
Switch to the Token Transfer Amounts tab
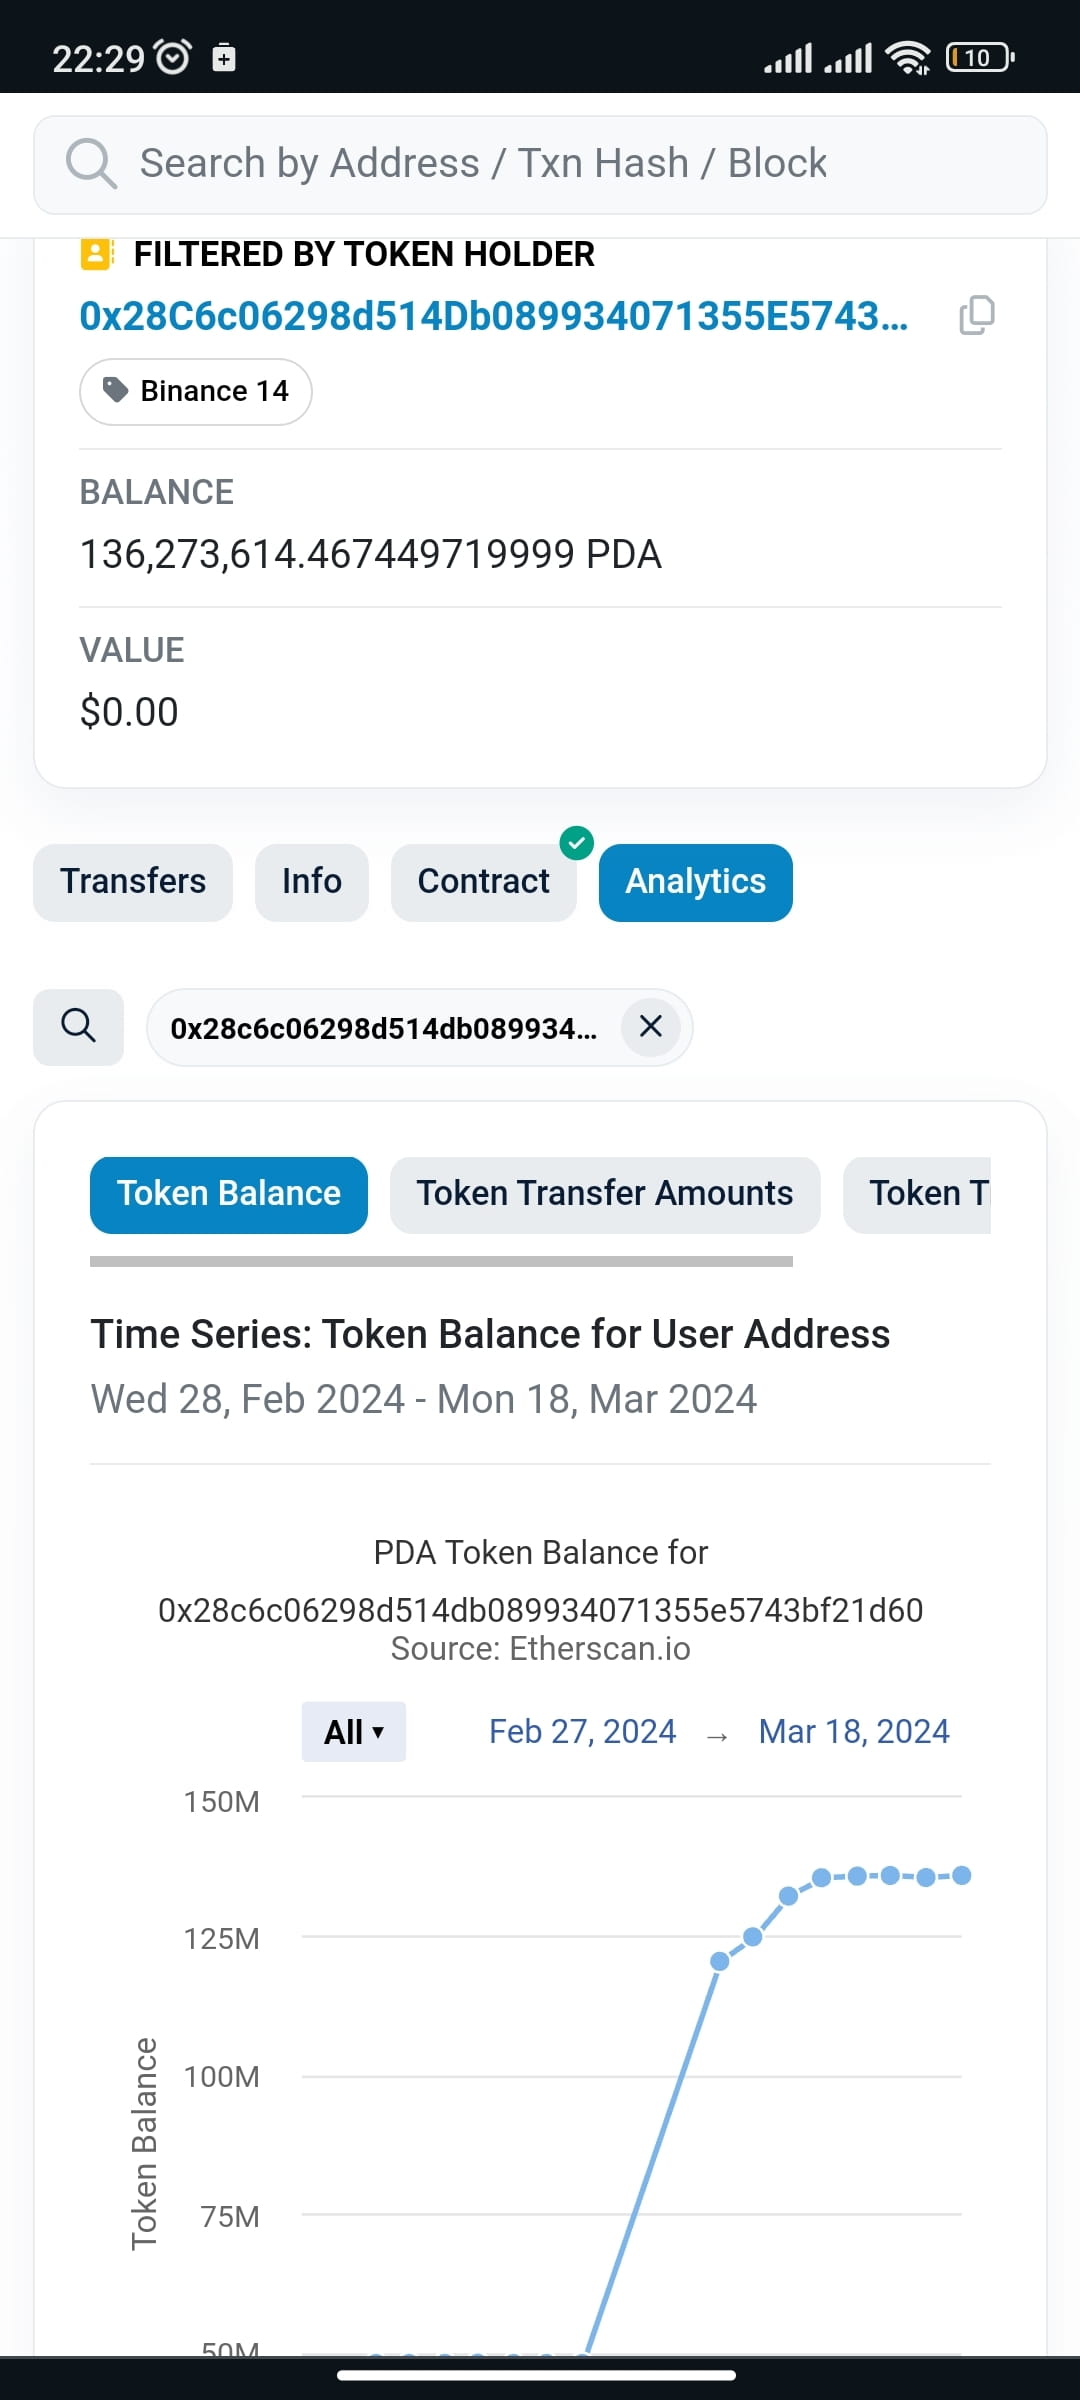tap(604, 1193)
